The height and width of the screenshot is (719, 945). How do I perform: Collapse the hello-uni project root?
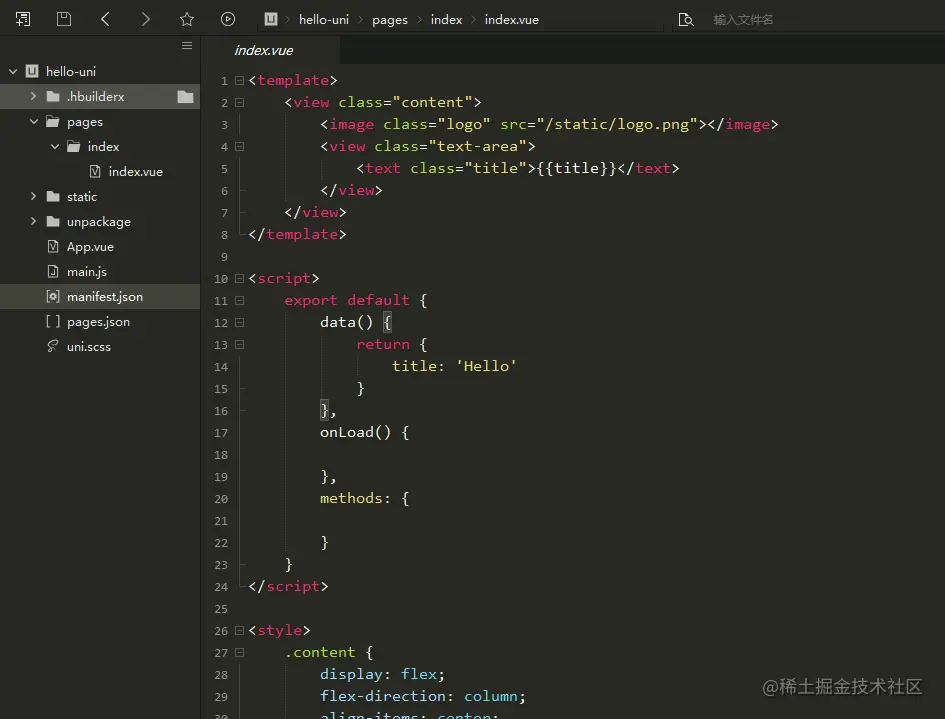tap(13, 71)
